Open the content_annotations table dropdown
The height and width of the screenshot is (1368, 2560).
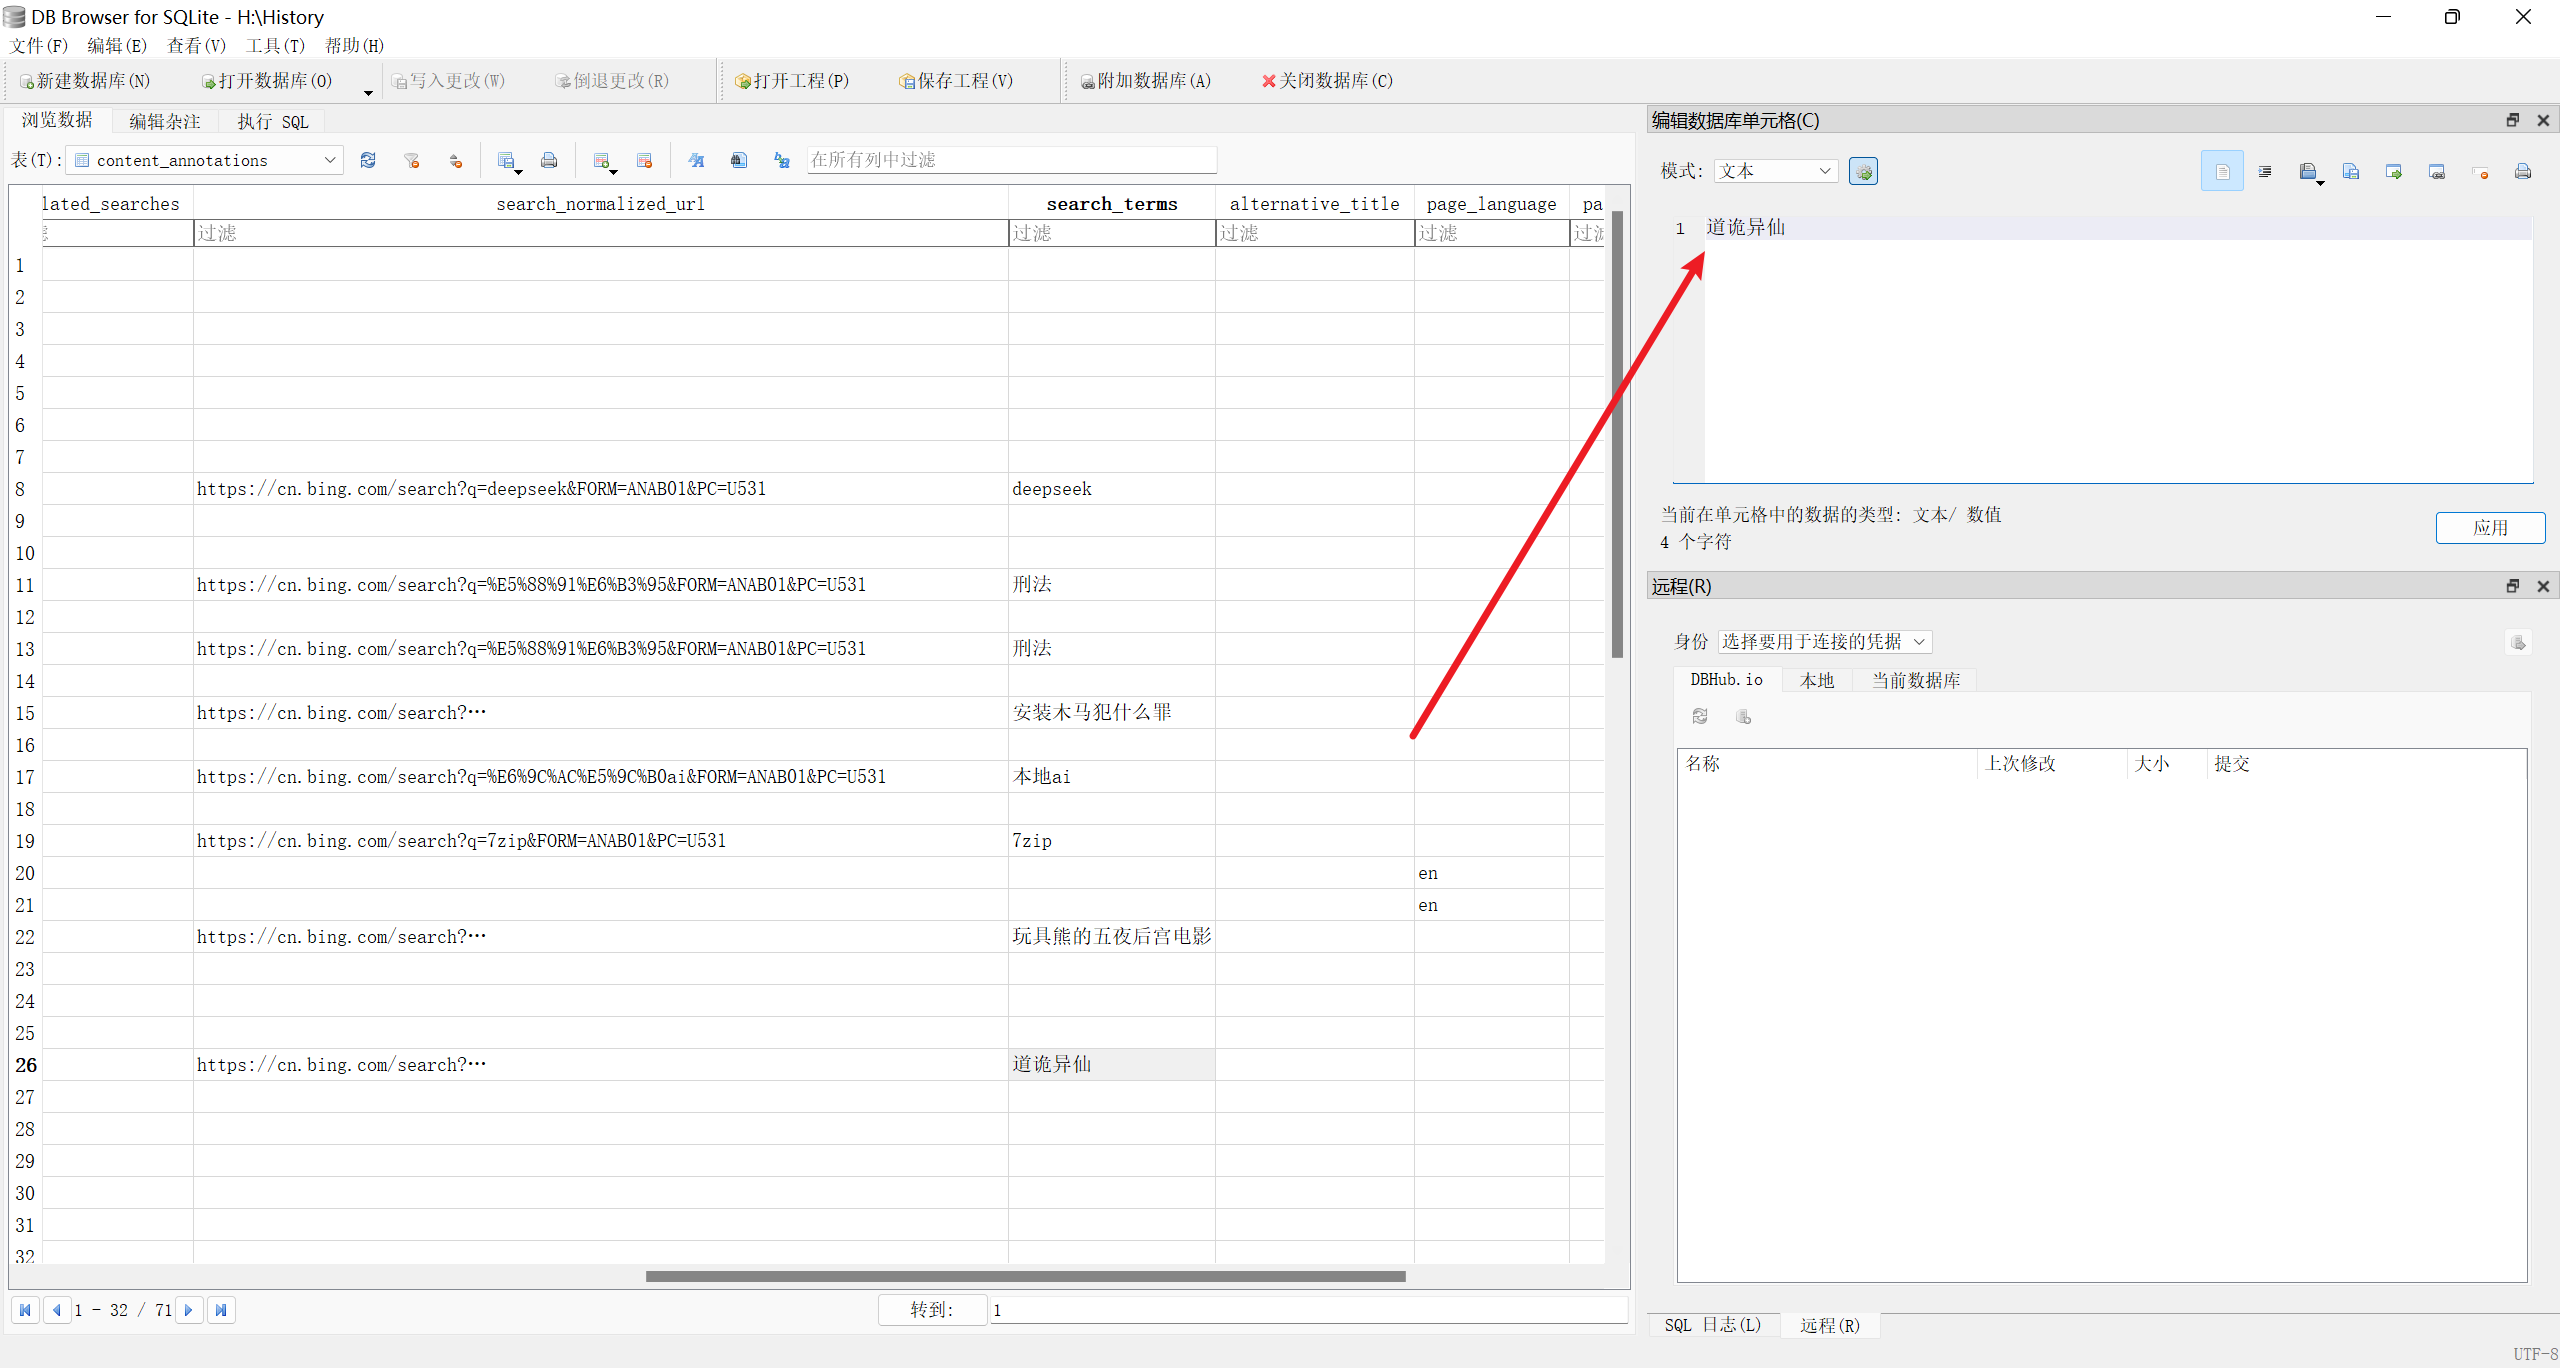(205, 160)
